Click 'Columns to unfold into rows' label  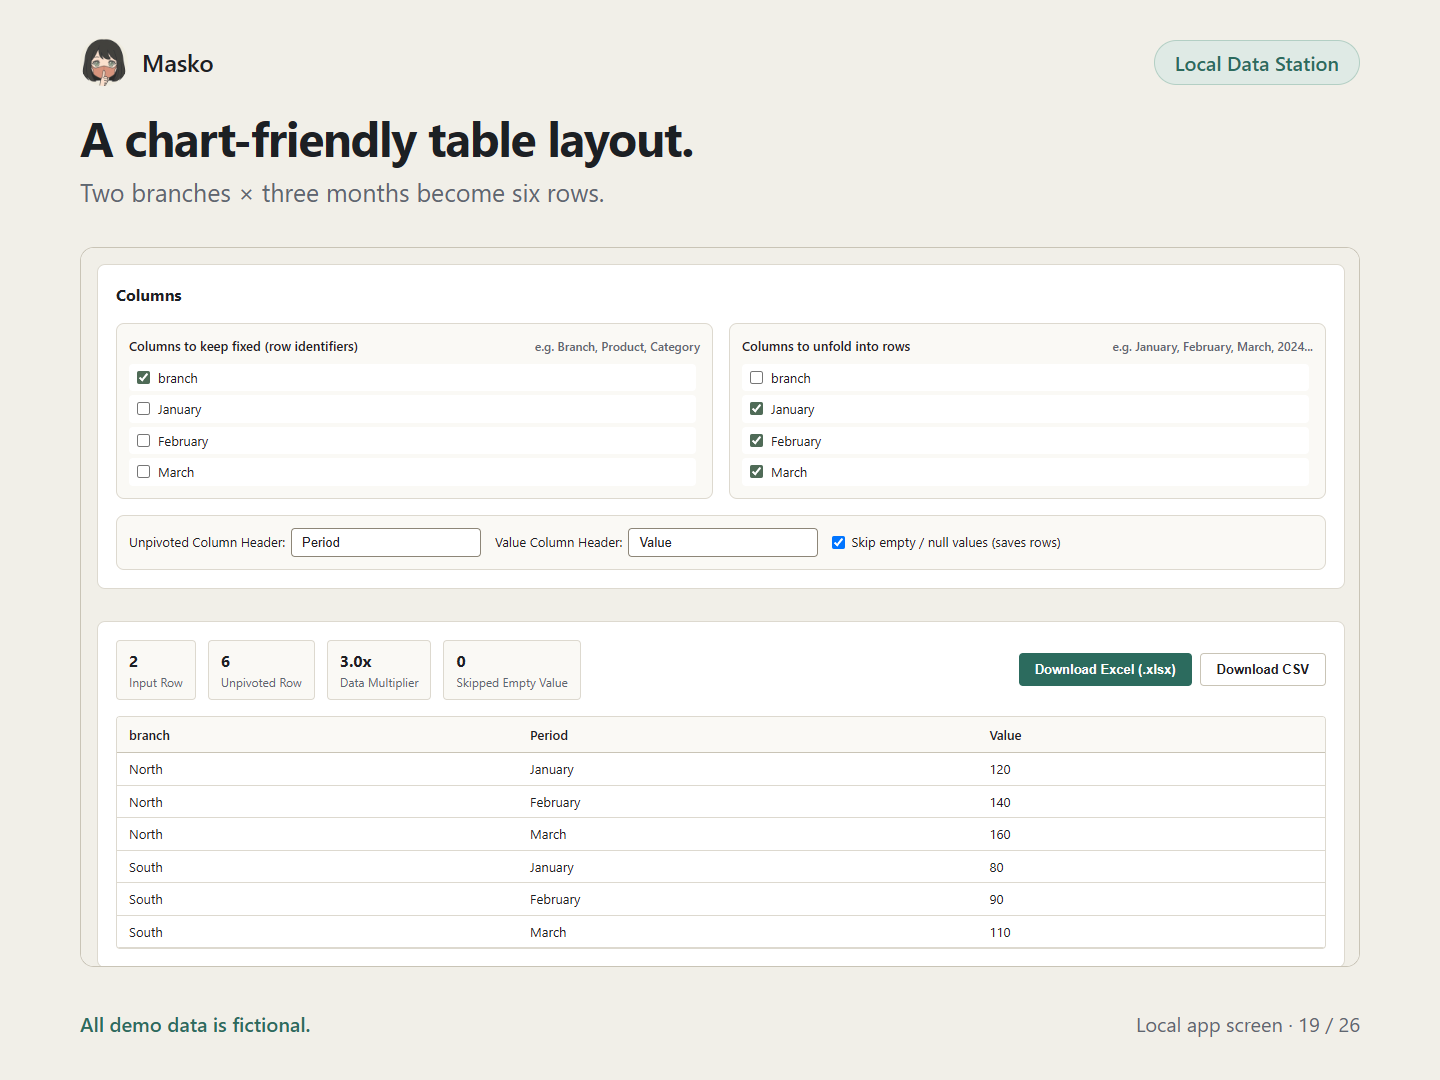(x=826, y=346)
